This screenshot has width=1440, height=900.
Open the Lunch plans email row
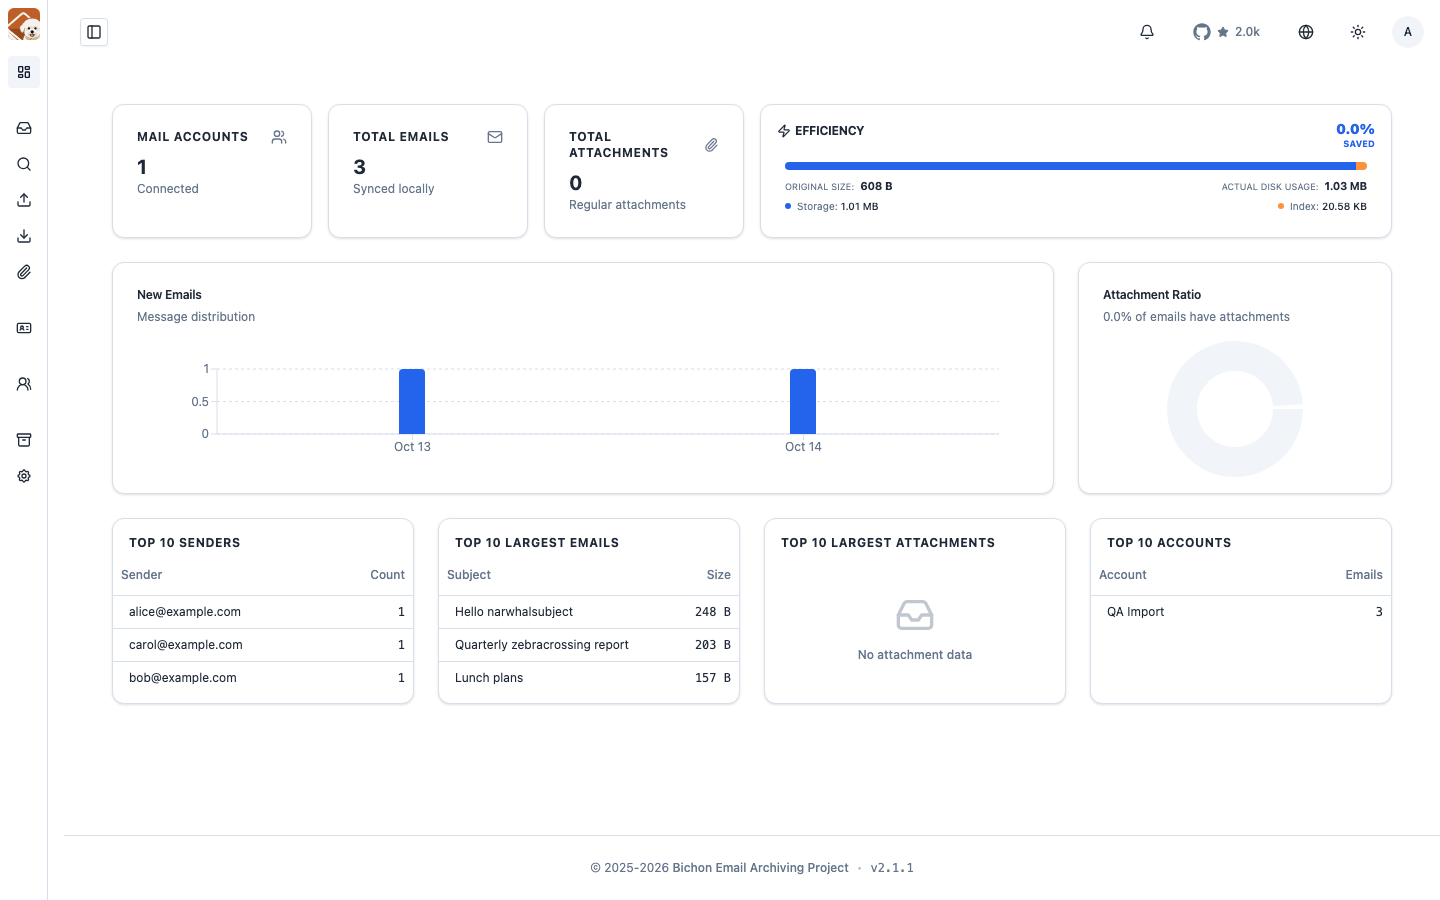(589, 678)
